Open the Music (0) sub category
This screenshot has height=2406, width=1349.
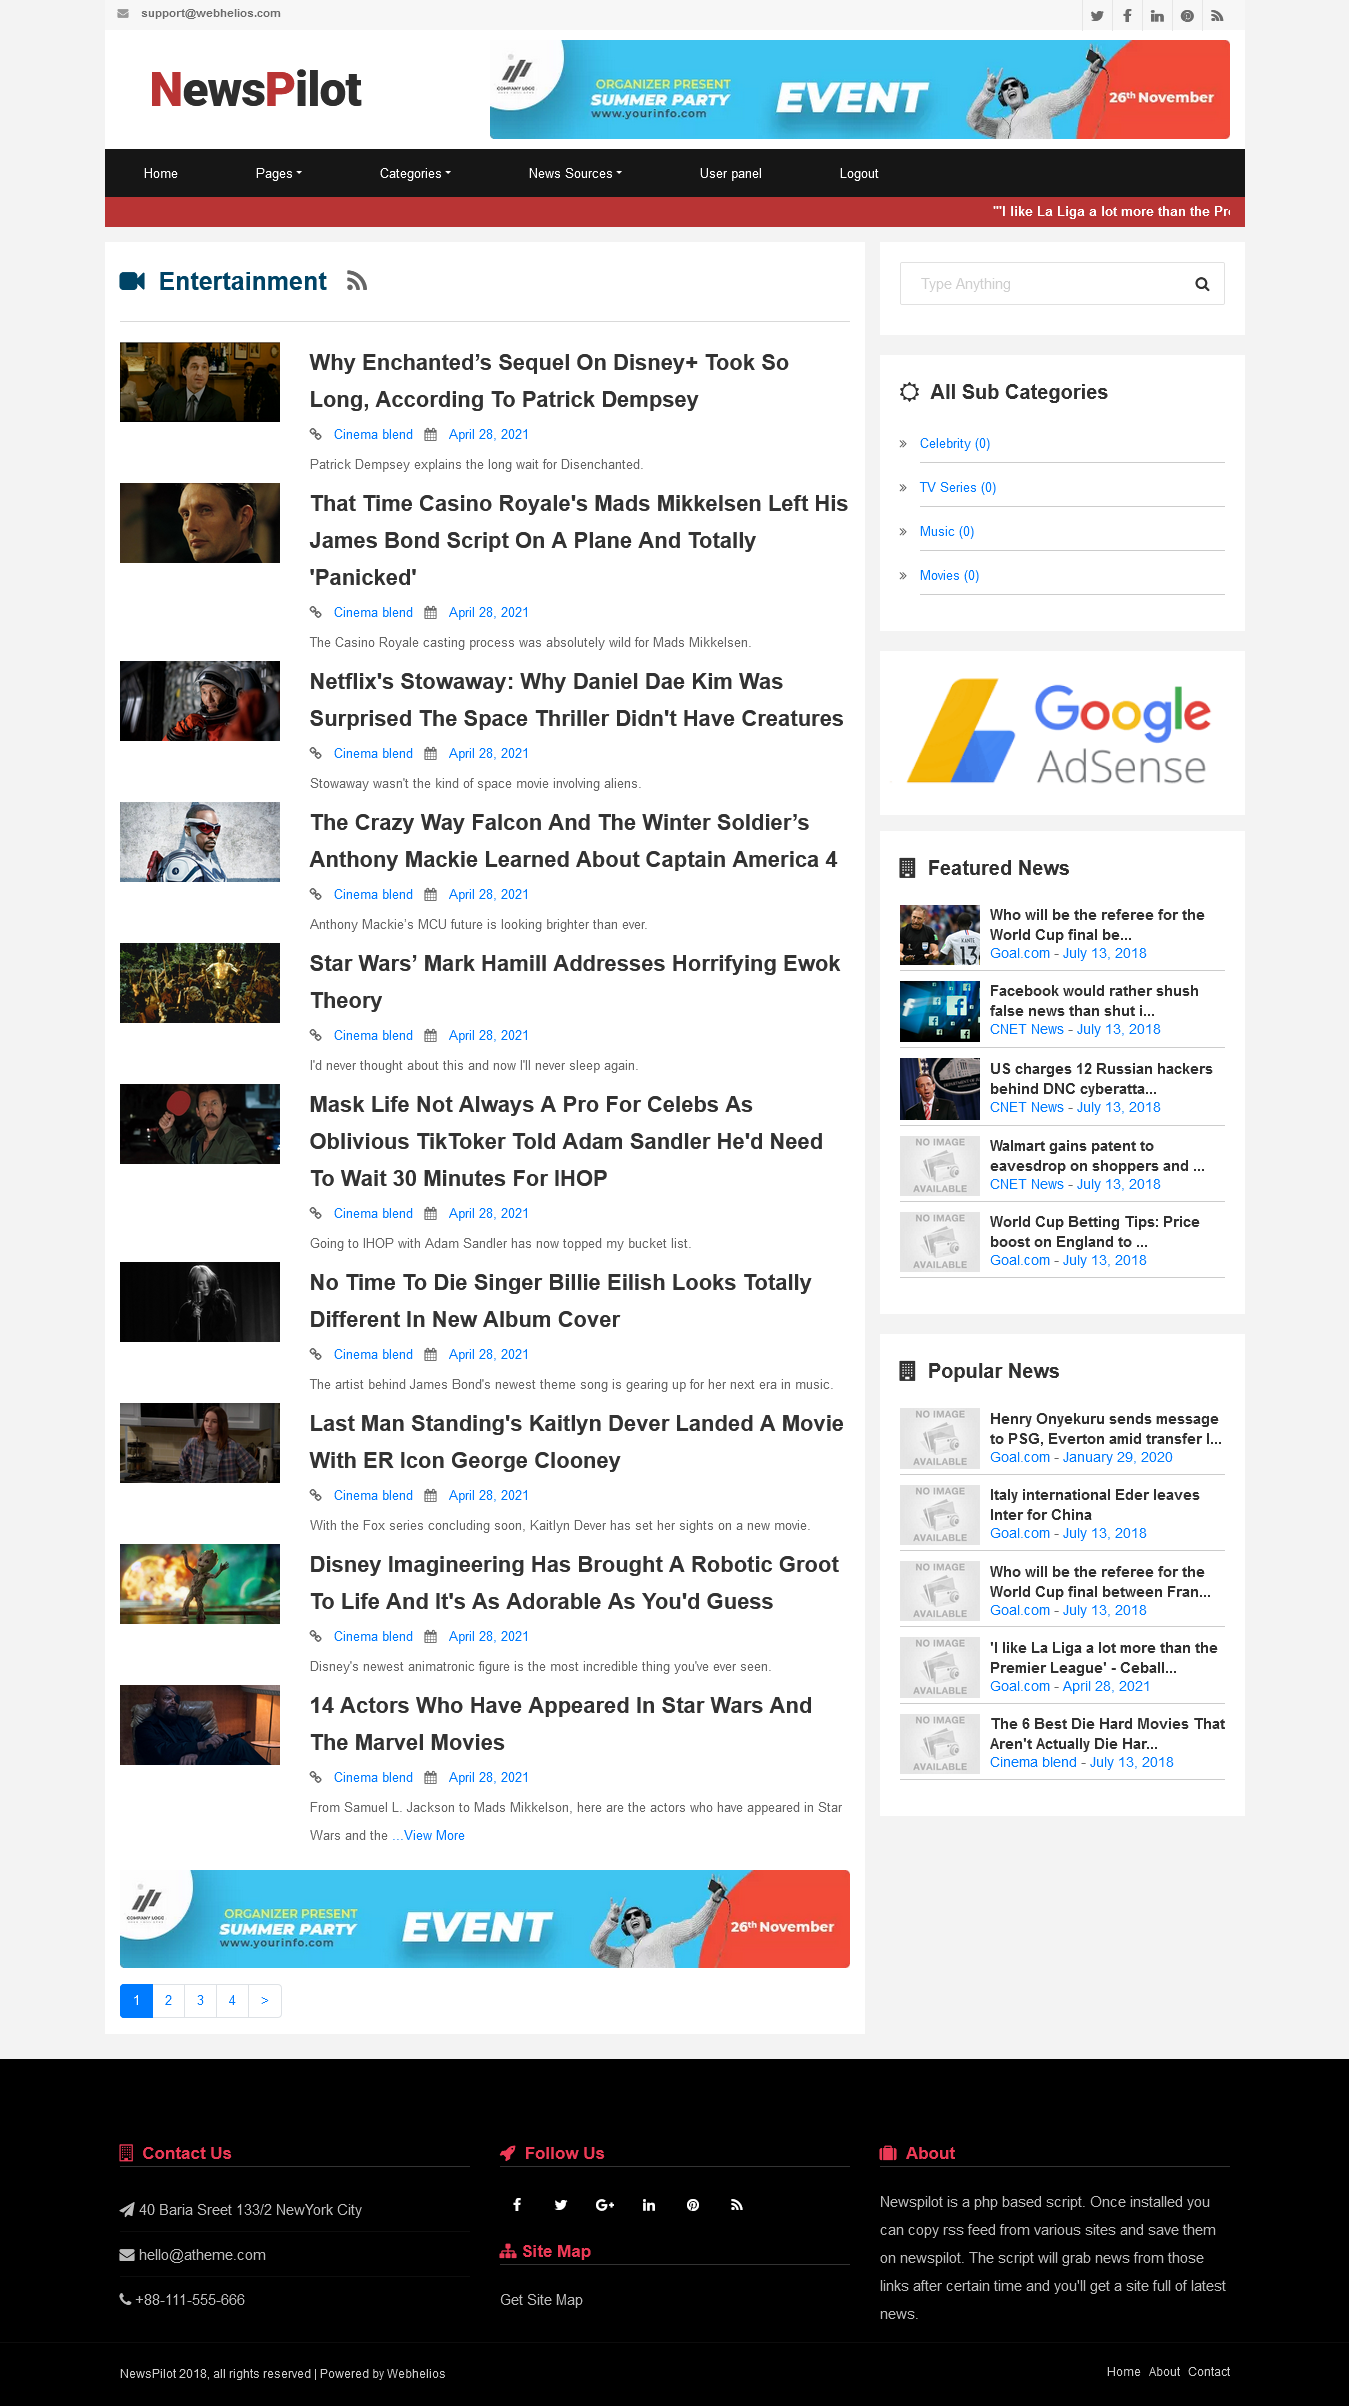pyautogui.click(x=947, y=532)
